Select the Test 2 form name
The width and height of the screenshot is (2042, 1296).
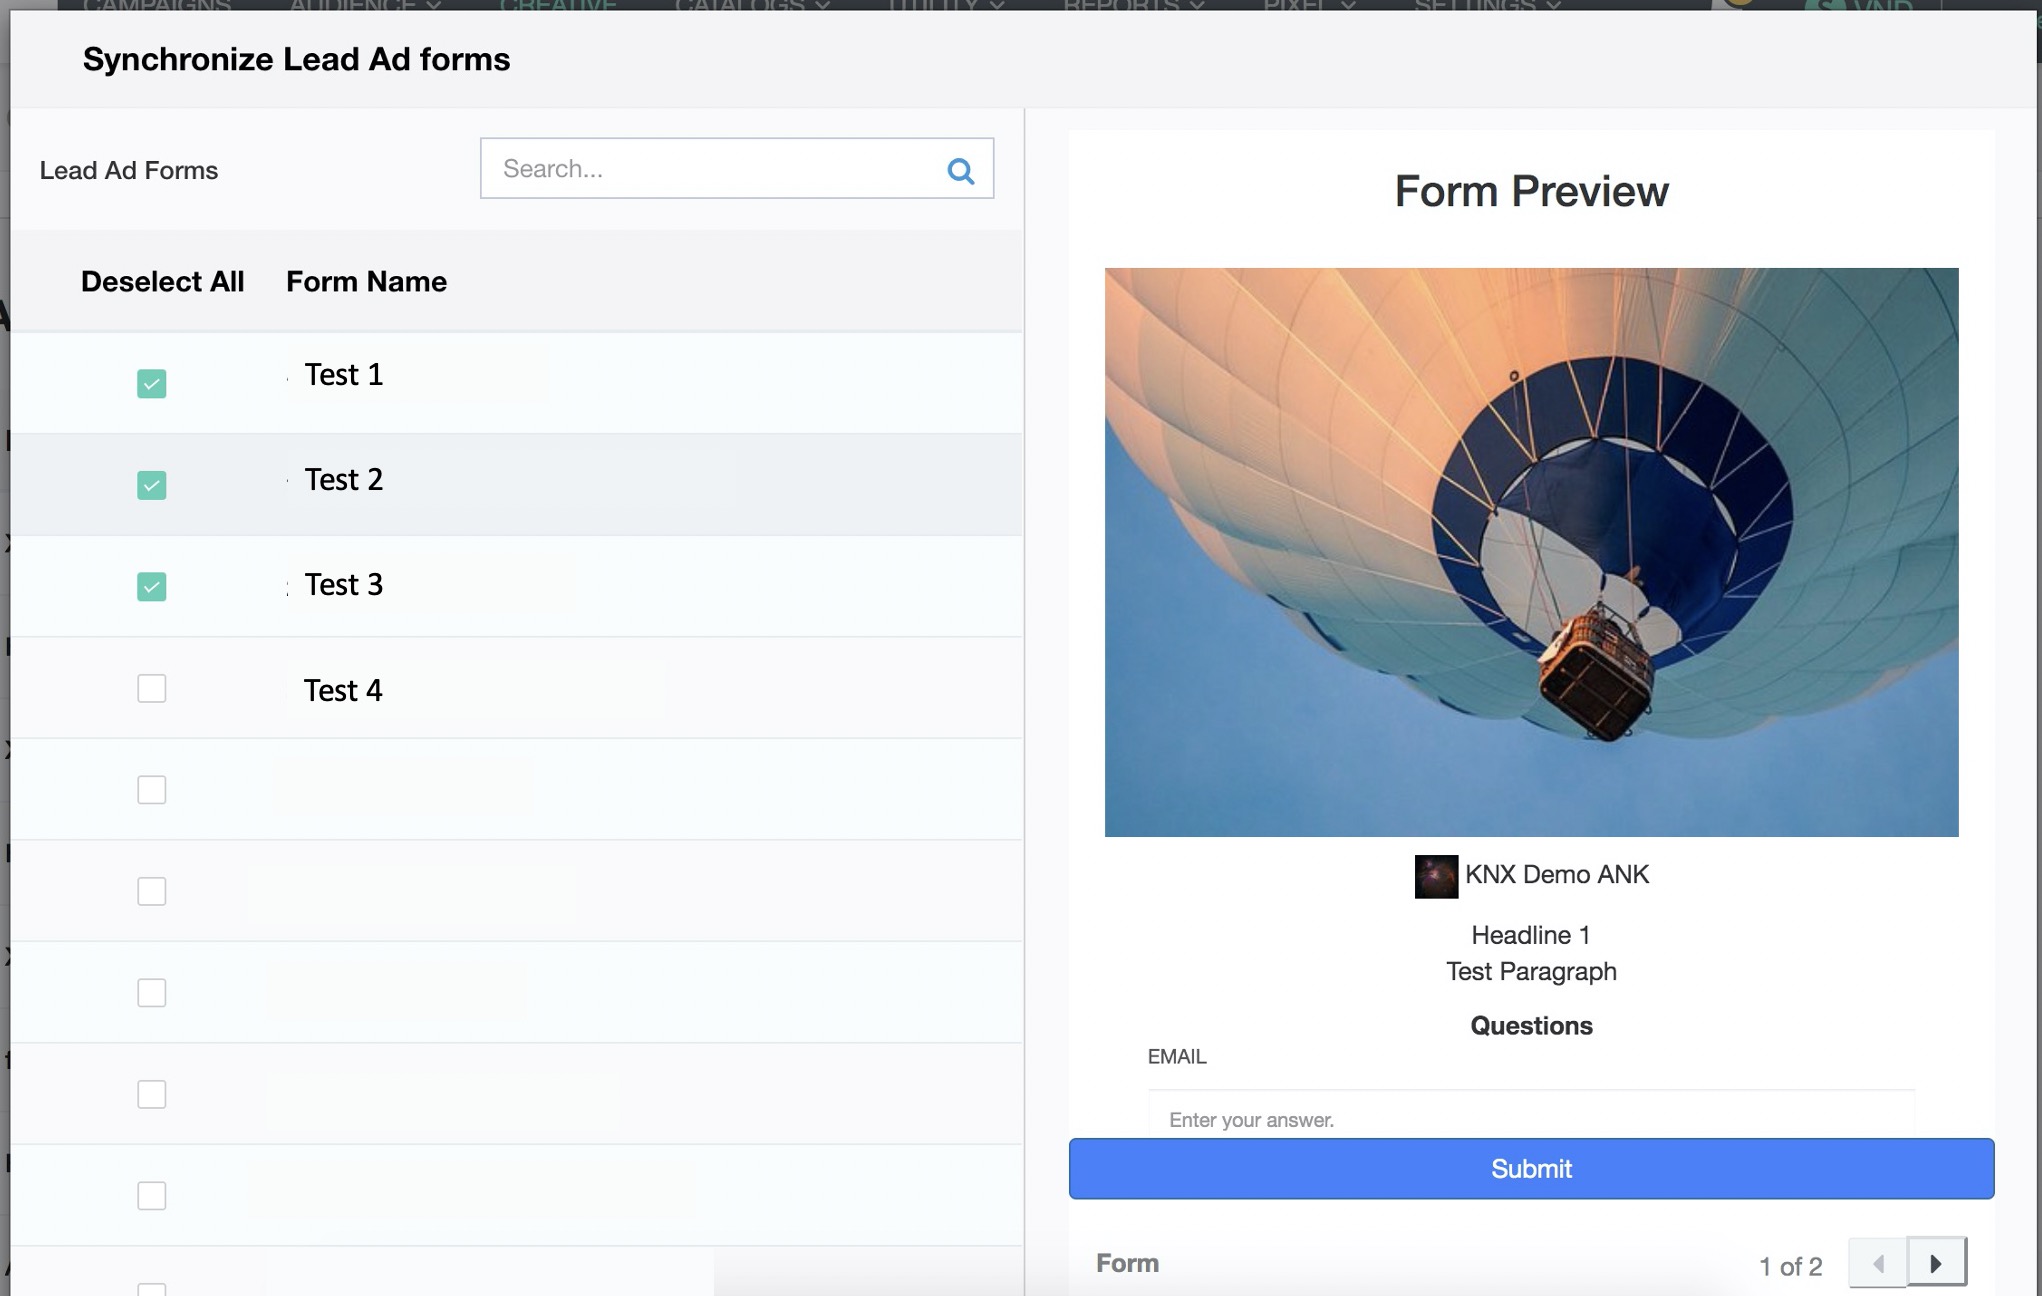344,480
